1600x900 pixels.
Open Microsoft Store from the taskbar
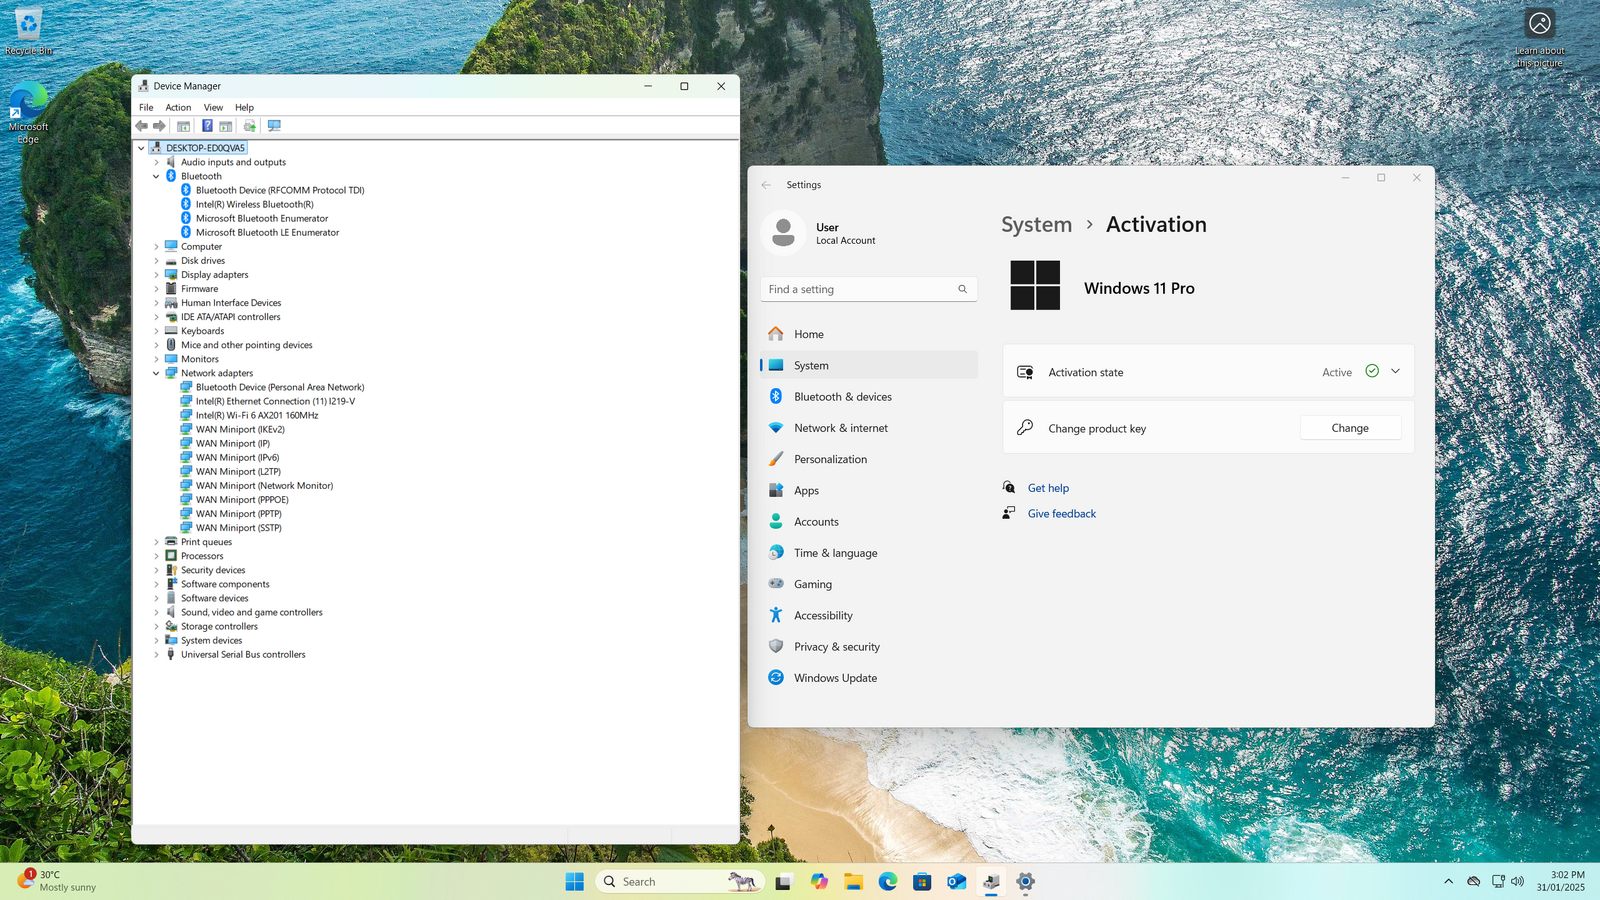click(x=922, y=882)
